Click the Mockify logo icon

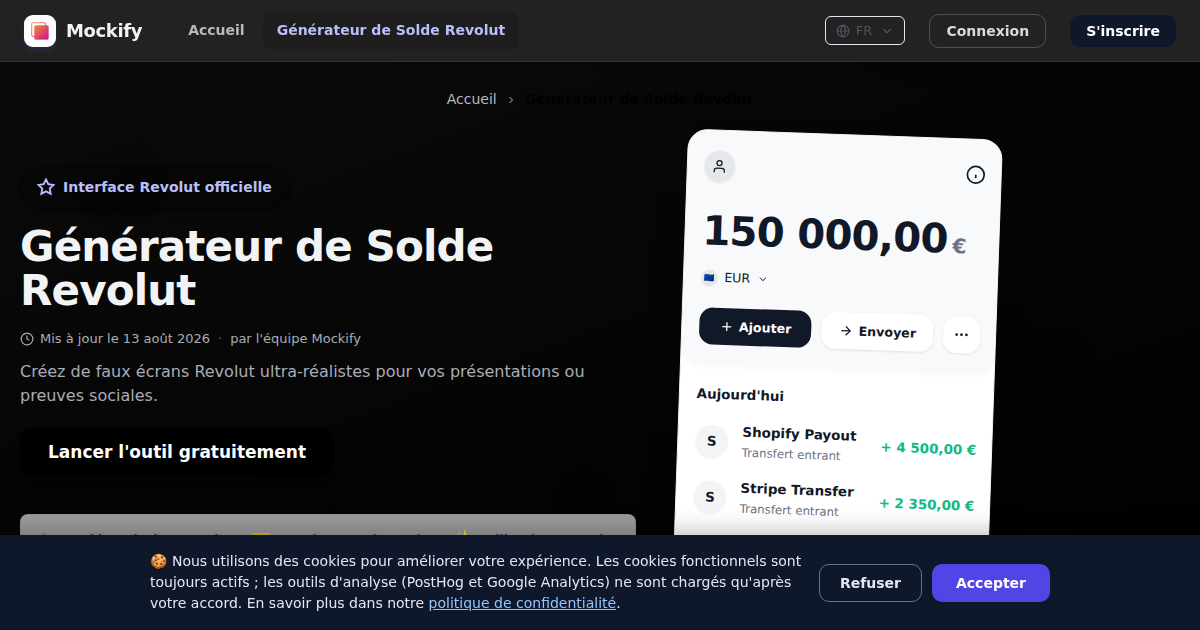(x=40, y=31)
